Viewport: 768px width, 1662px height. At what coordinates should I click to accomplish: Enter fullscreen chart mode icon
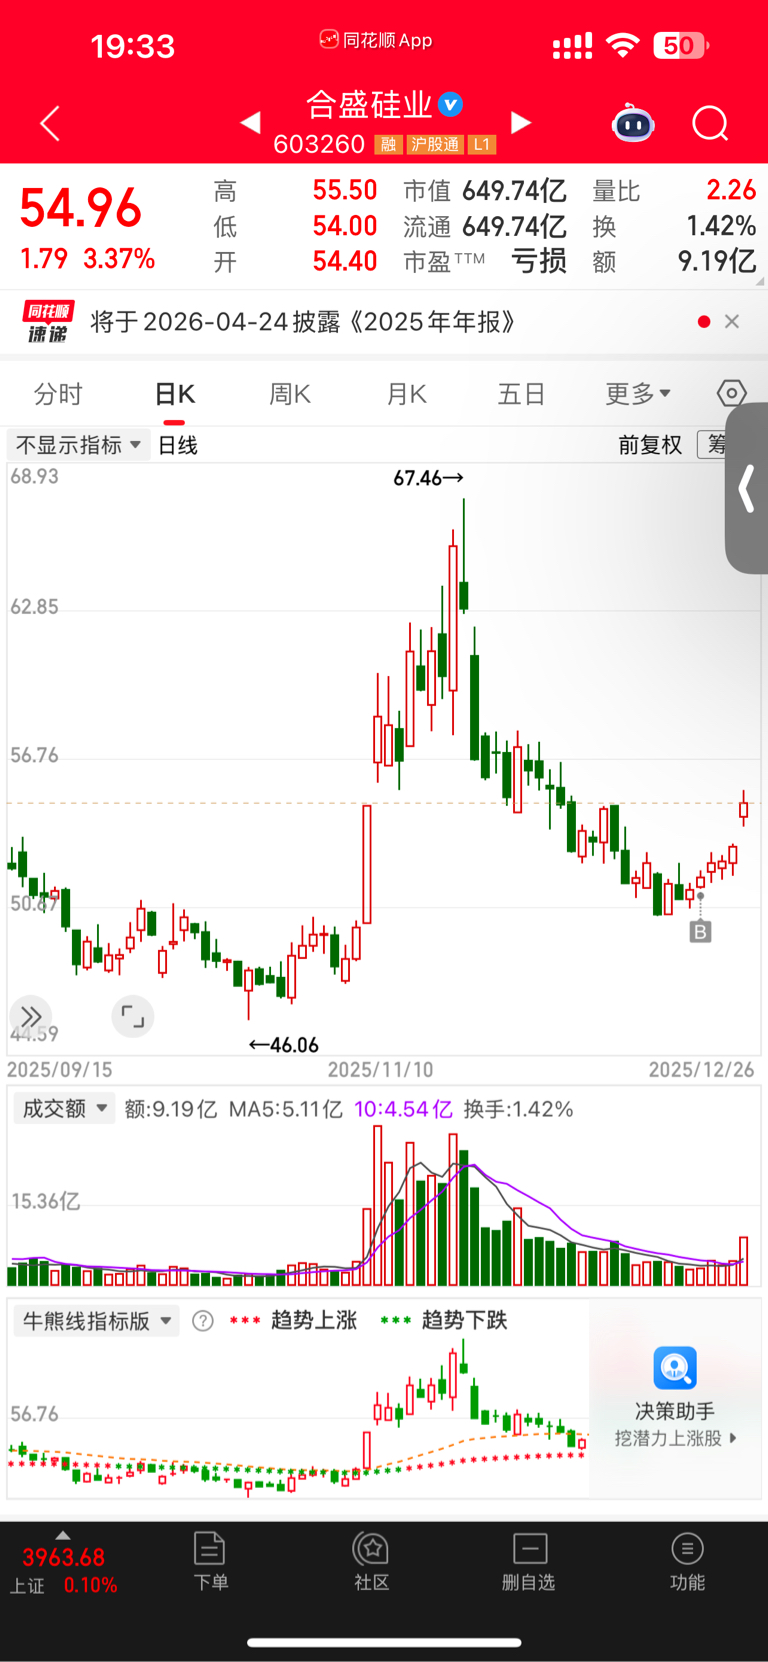coord(132,1017)
